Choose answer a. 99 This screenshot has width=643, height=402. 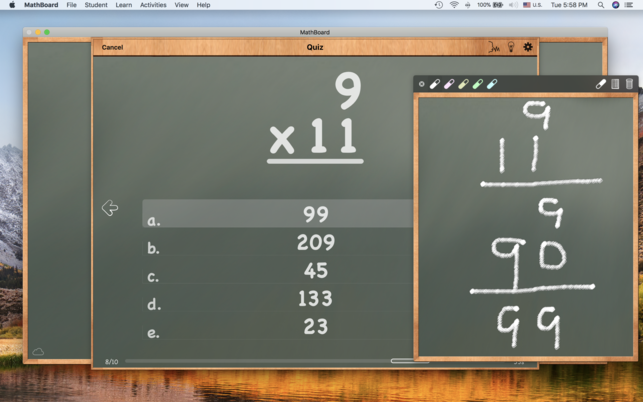(278, 214)
